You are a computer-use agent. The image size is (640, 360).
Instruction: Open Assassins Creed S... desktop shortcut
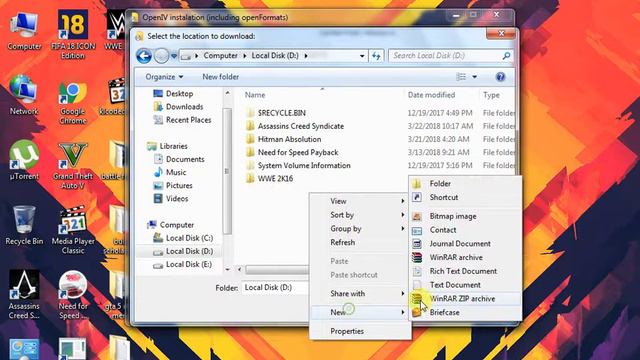[x=24, y=295]
